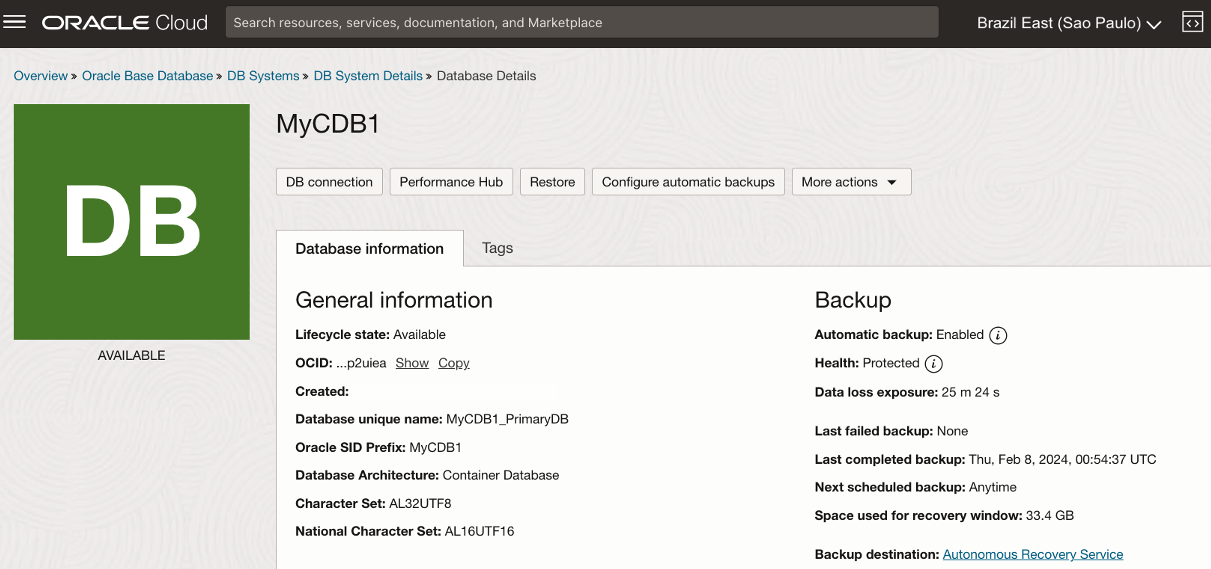Open Performance Hub
The height and width of the screenshot is (569, 1211).
[451, 182]
